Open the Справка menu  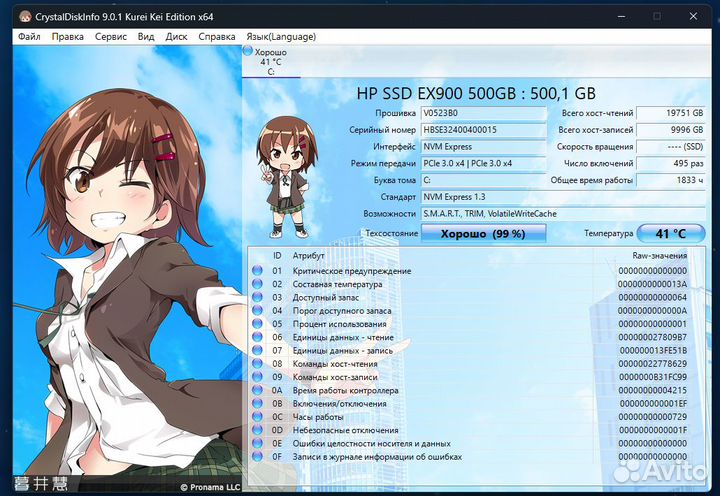(217, 37)
